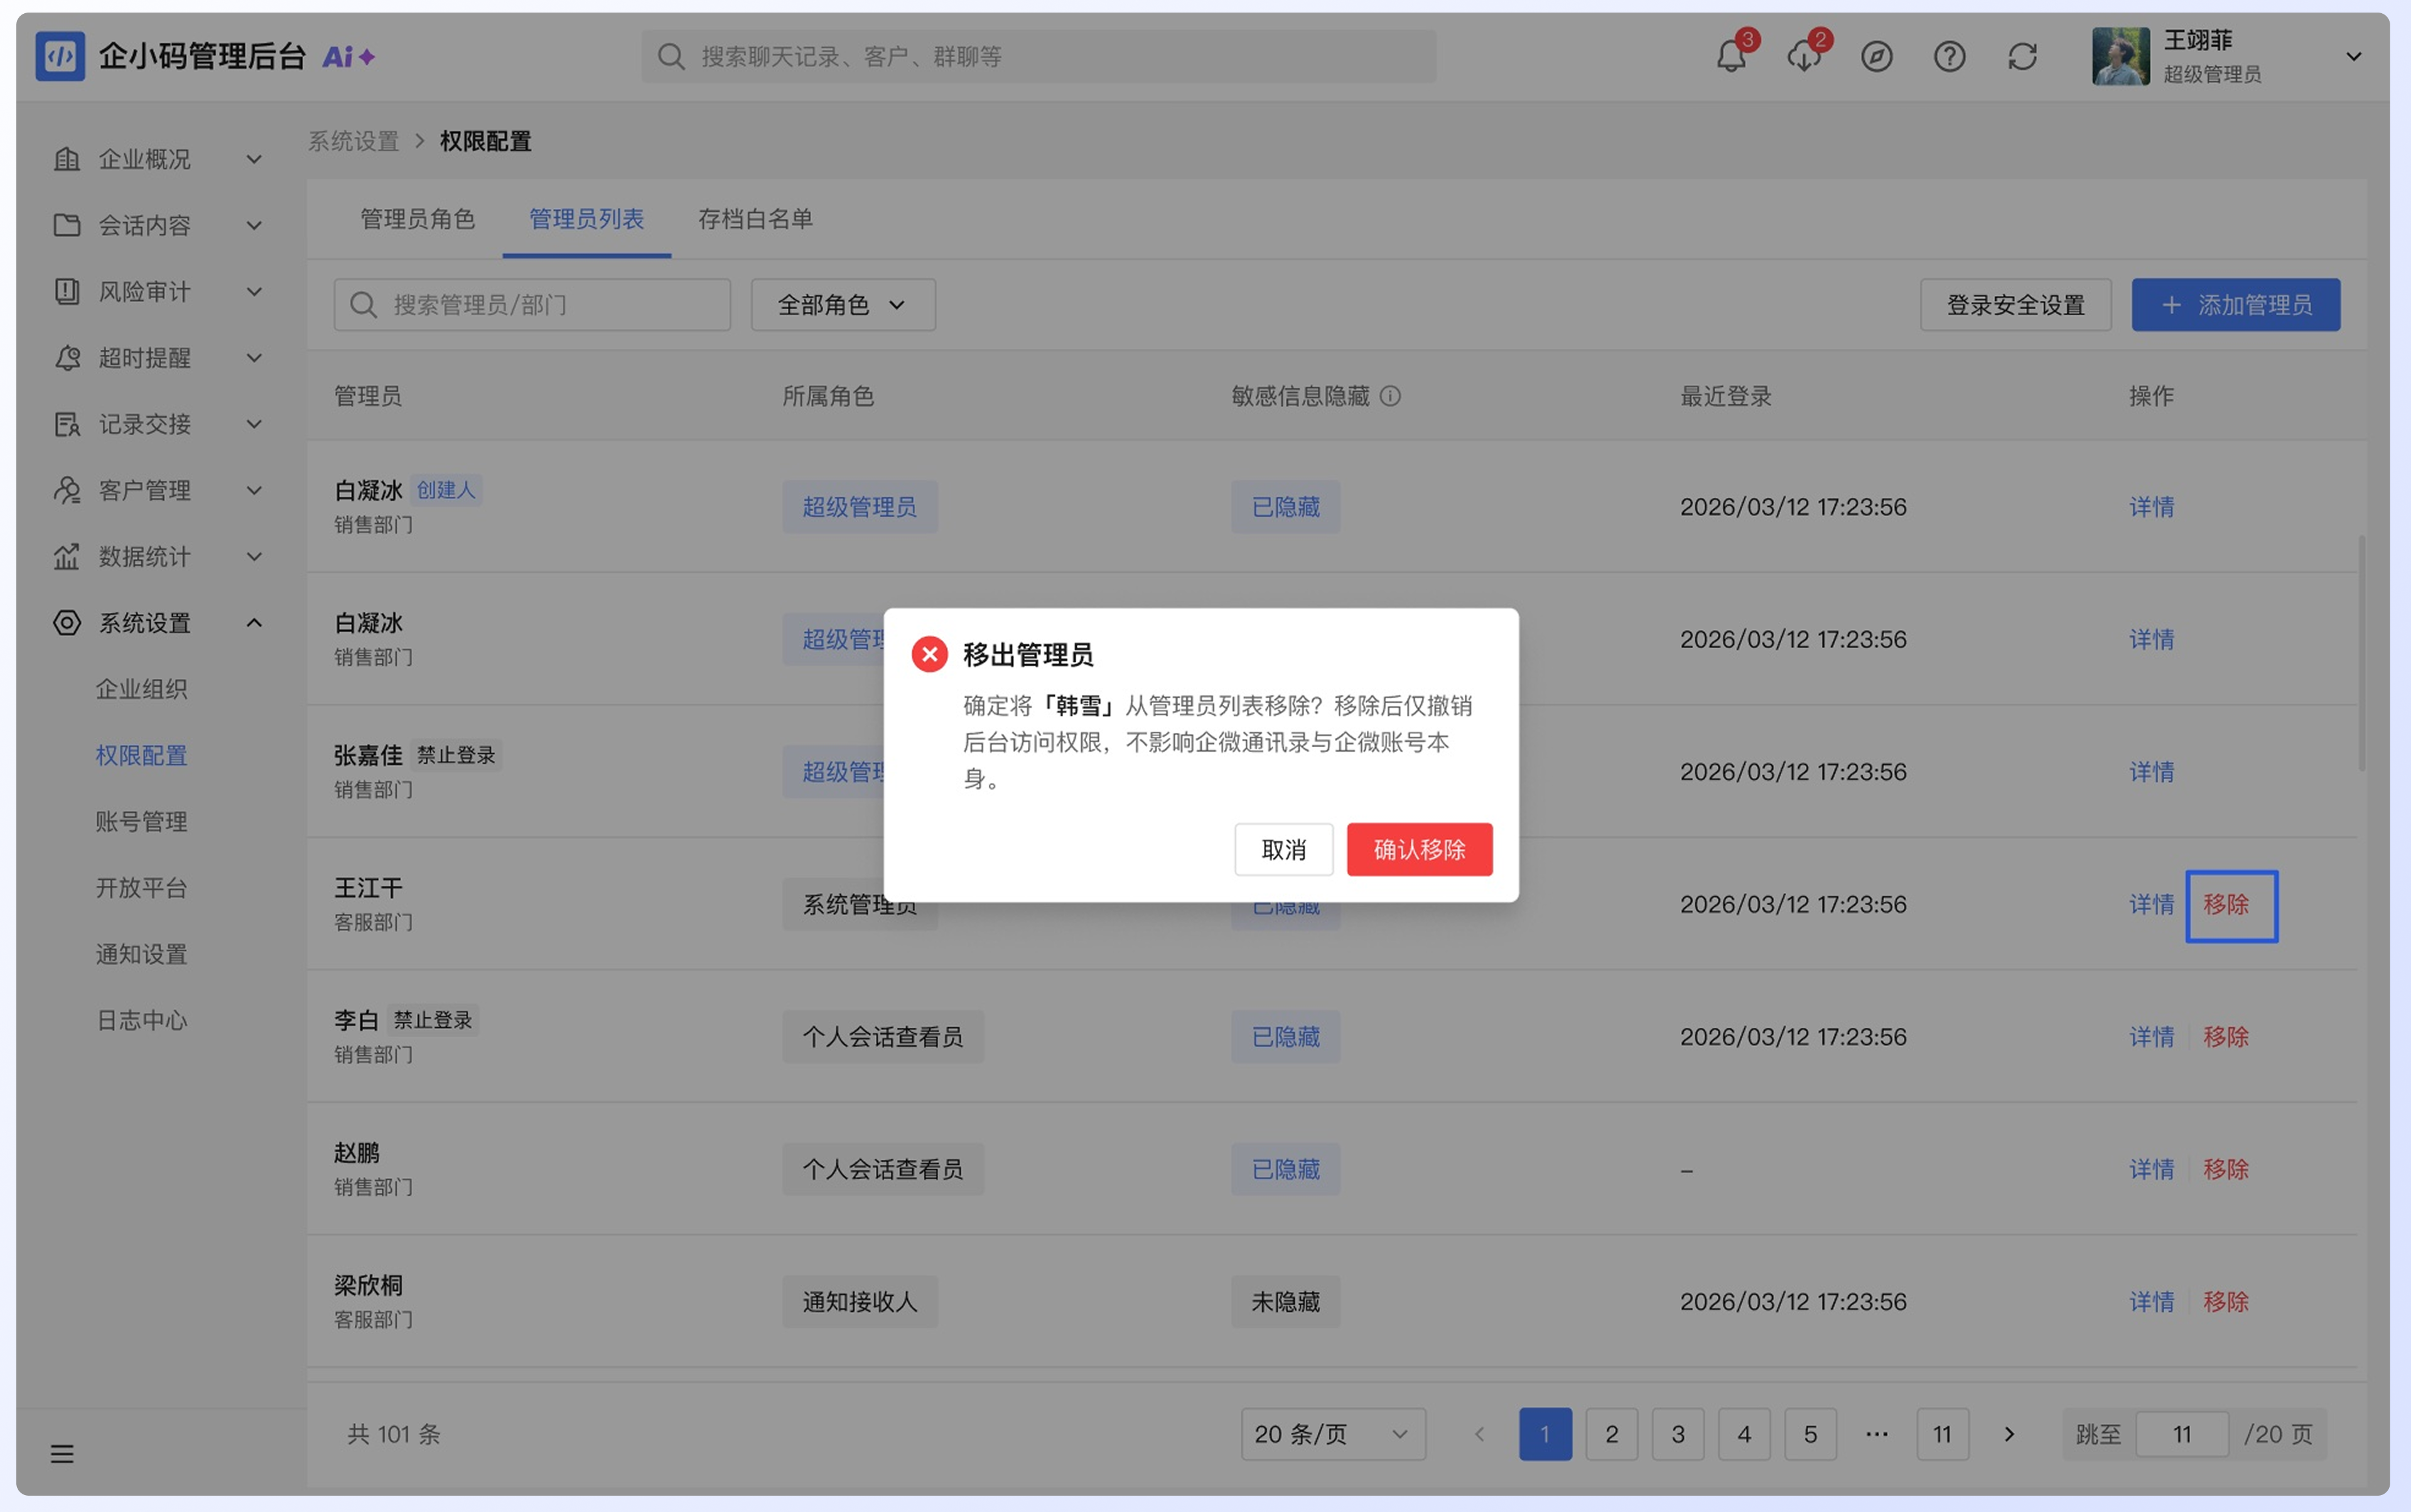Open 日志中心 submenu item

[x=141, y=1020]
